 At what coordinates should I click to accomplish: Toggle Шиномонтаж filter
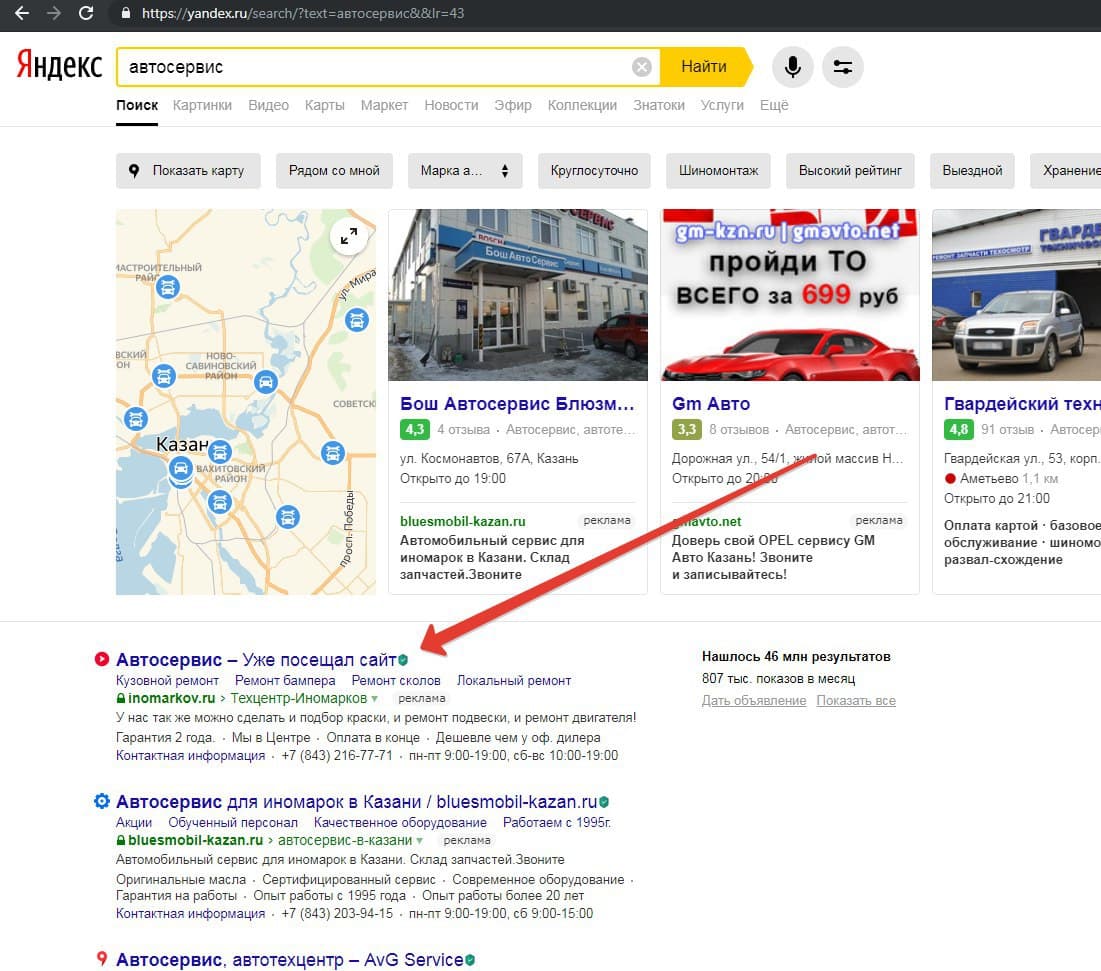pyautogui.click(x=718, y=171)
